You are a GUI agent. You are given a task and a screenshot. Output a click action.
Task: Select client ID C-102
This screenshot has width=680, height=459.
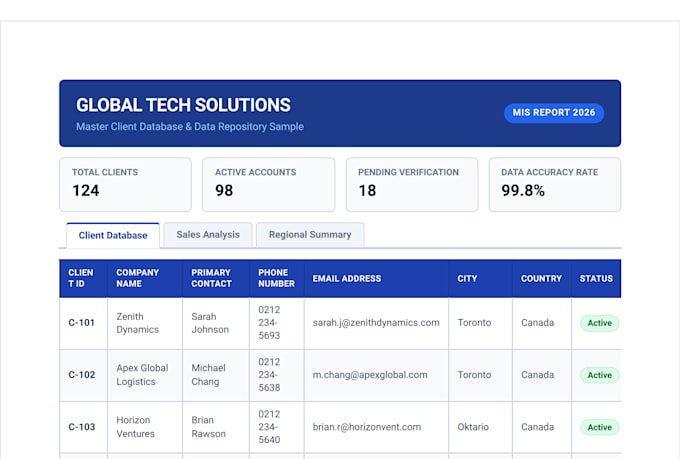[x=82, y=375]
